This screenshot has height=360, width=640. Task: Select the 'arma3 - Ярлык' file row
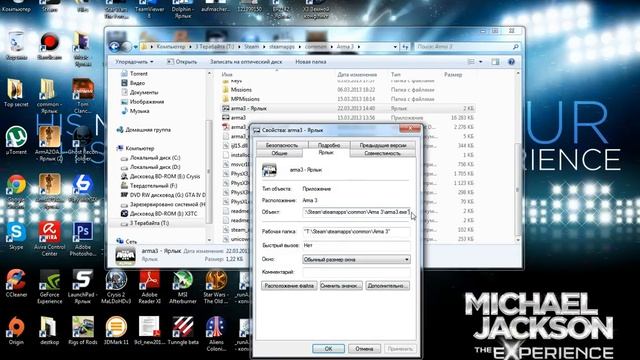pos(348,109)
